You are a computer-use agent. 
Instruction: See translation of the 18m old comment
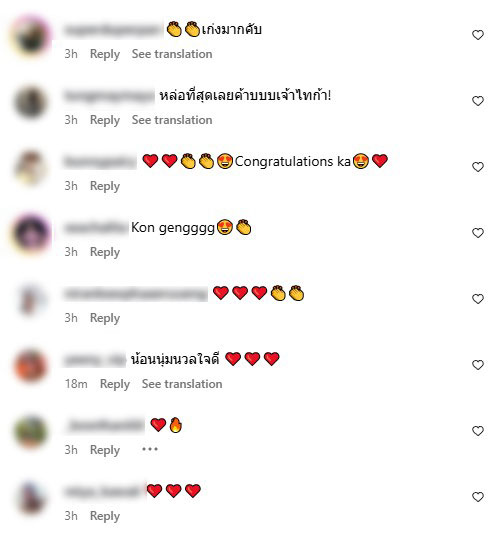click(182, 384)
